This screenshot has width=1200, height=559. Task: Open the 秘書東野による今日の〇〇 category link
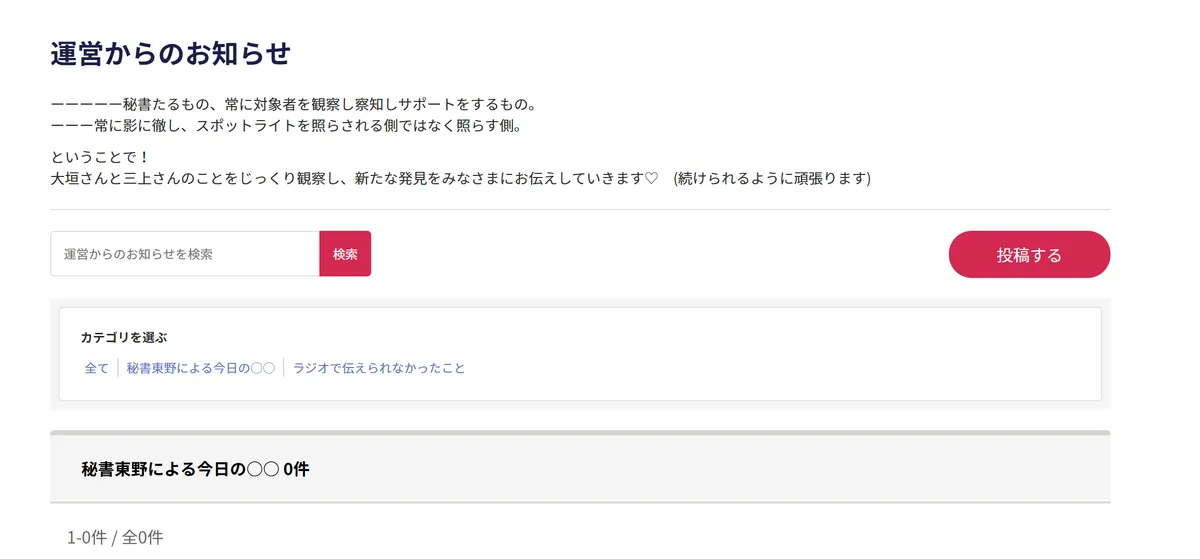pos(201,368)
